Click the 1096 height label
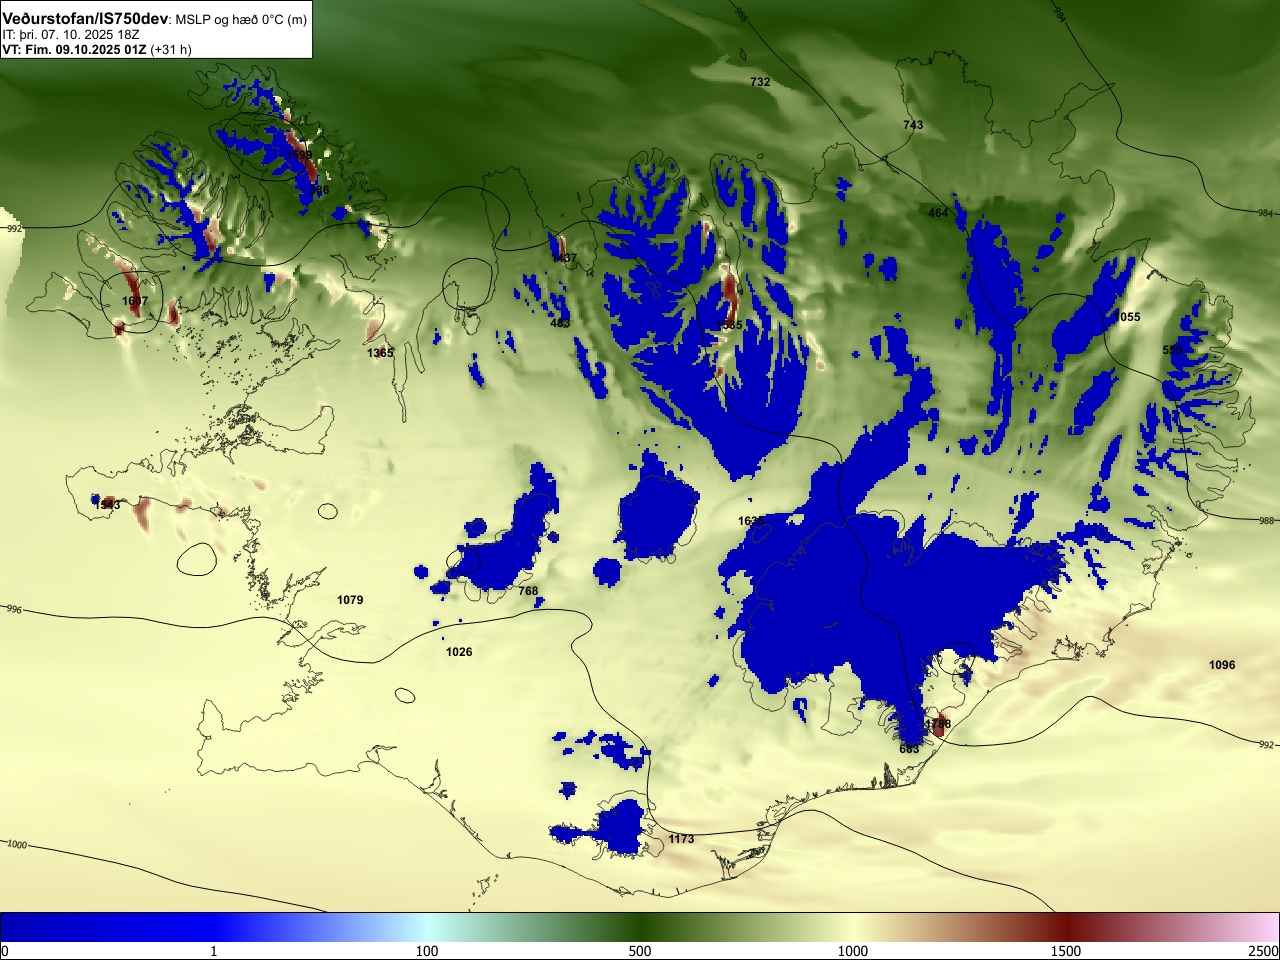 tap(1222, 665)
